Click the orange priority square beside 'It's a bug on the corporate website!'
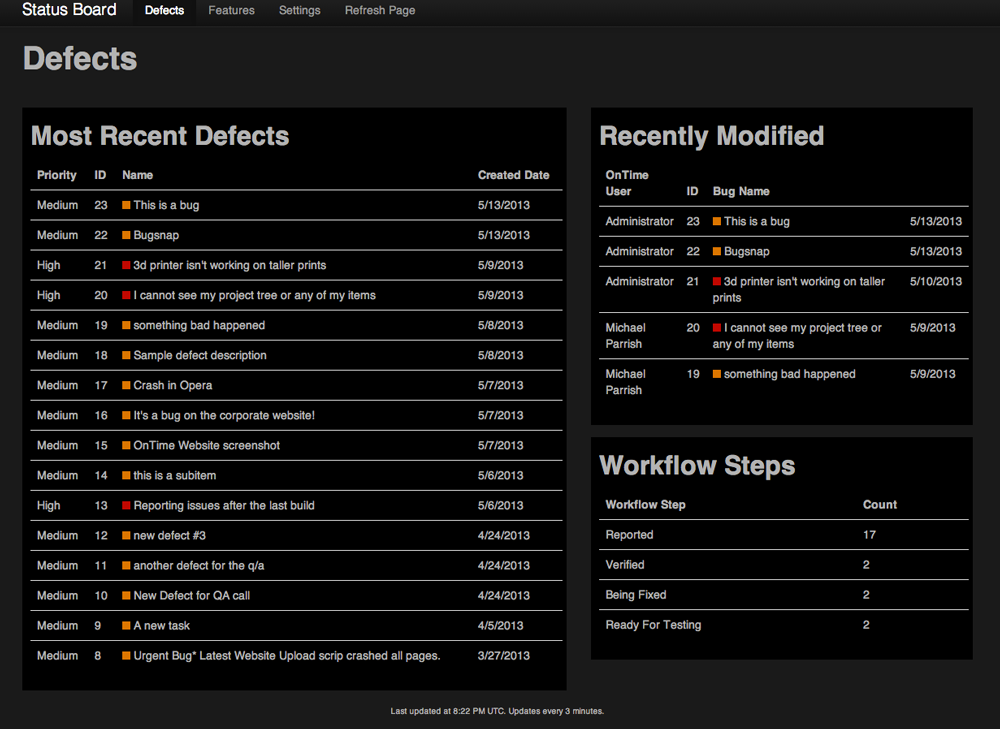 click(126, 415)
